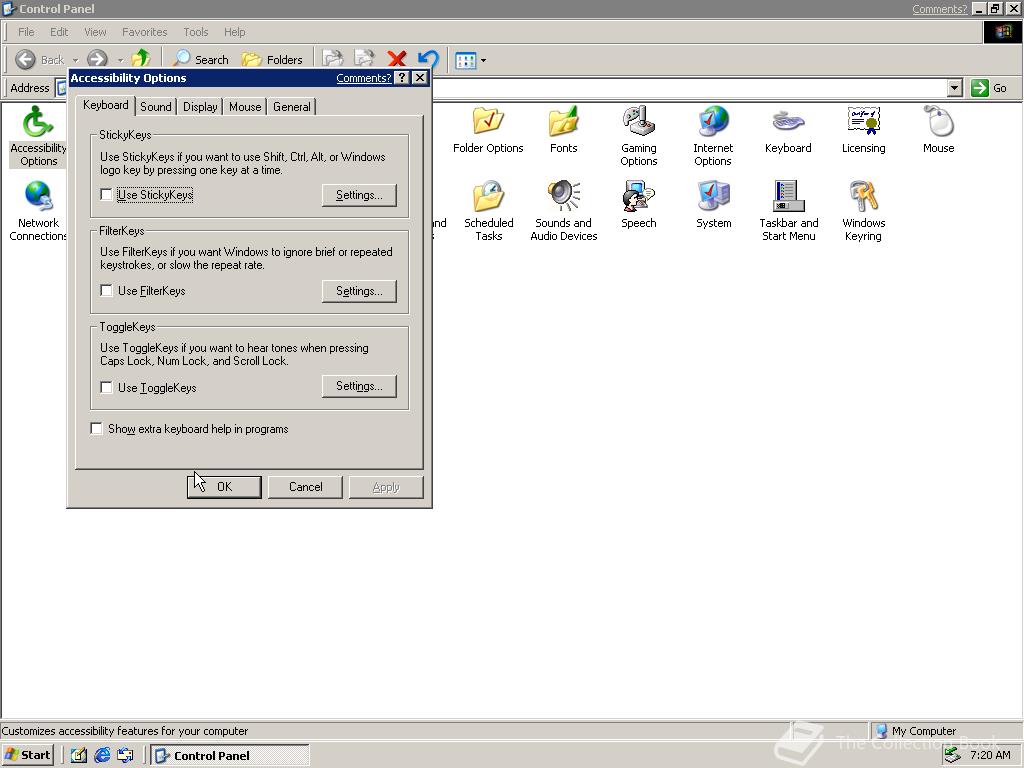Image resolution: width=1024 pixels, height=768 pixels.
Task: Open the Mouse control panel icon
Action: point(938,130)
